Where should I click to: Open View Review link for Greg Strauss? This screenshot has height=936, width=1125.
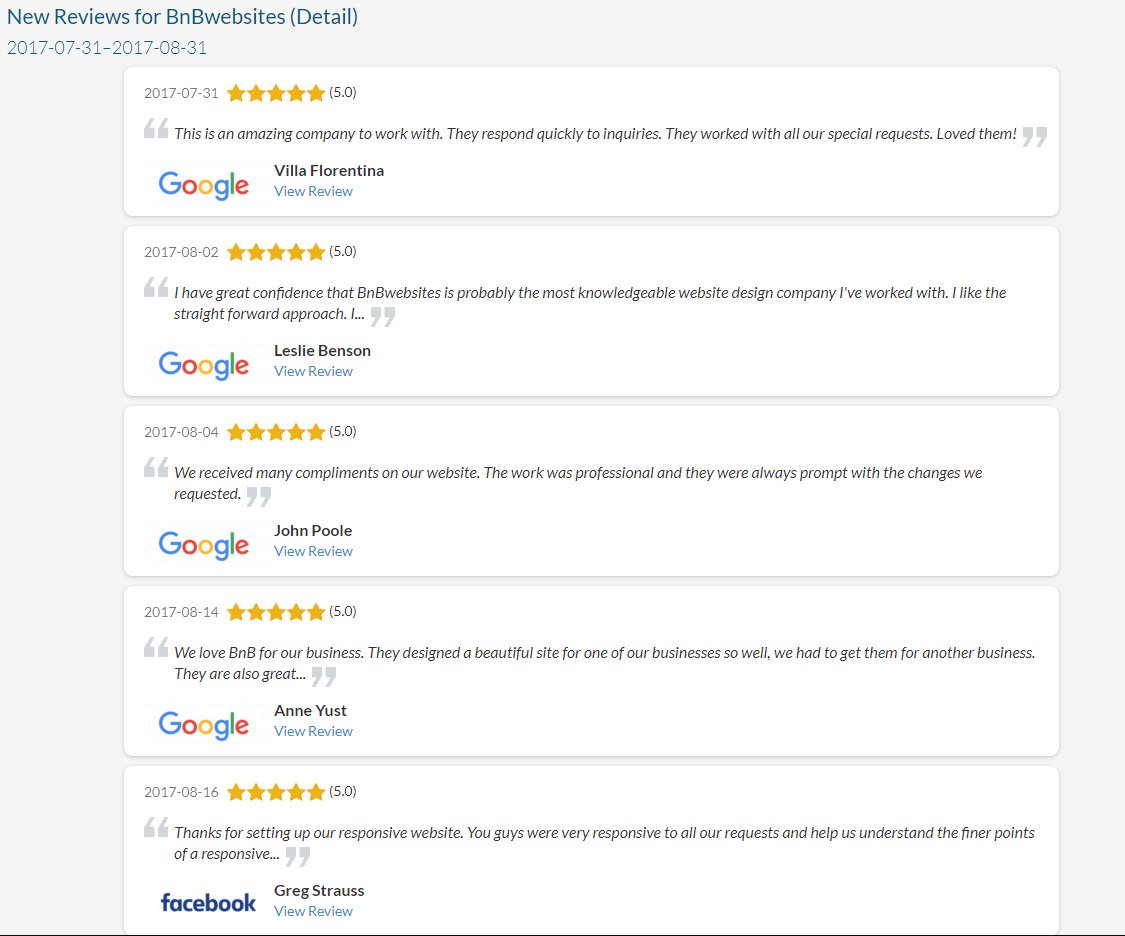point(313,911)
